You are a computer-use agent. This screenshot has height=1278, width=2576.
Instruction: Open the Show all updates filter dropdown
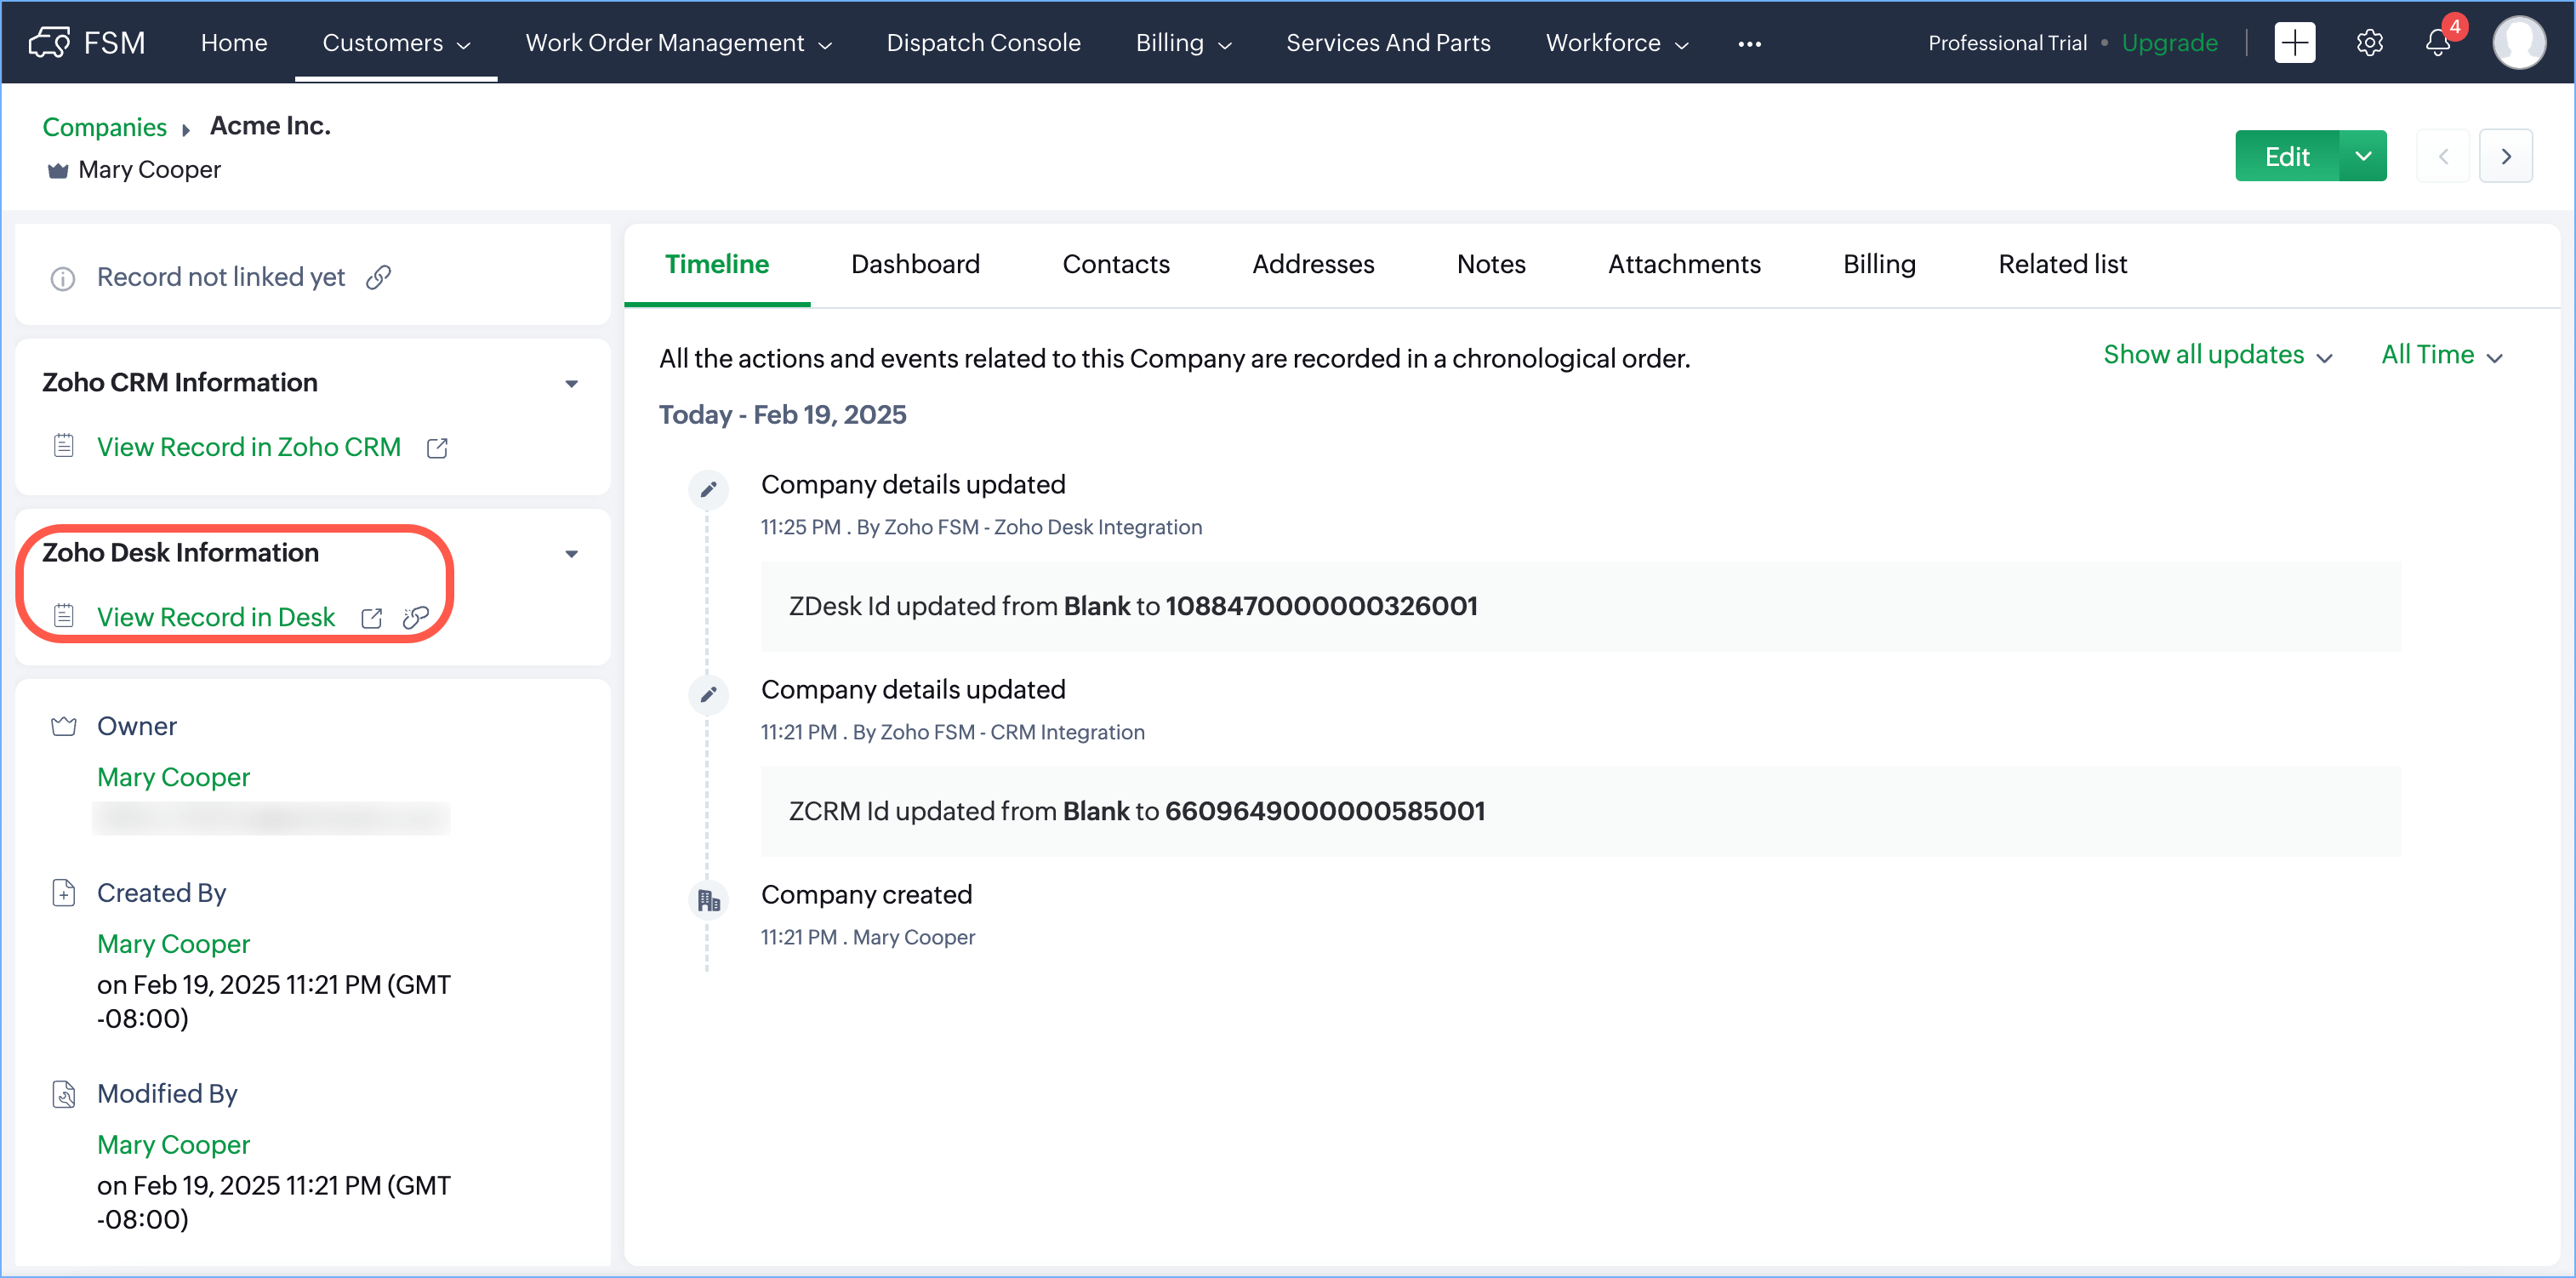2217,355
